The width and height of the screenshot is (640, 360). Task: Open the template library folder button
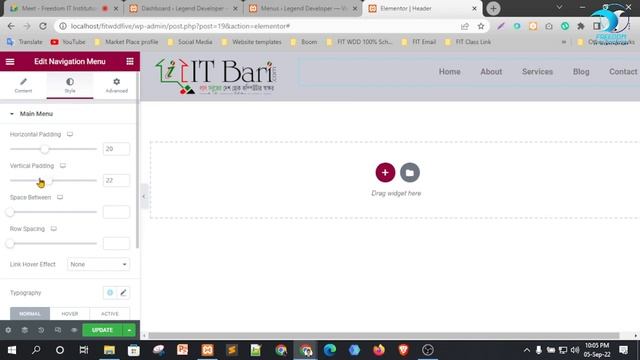click(x=410, y=172)
